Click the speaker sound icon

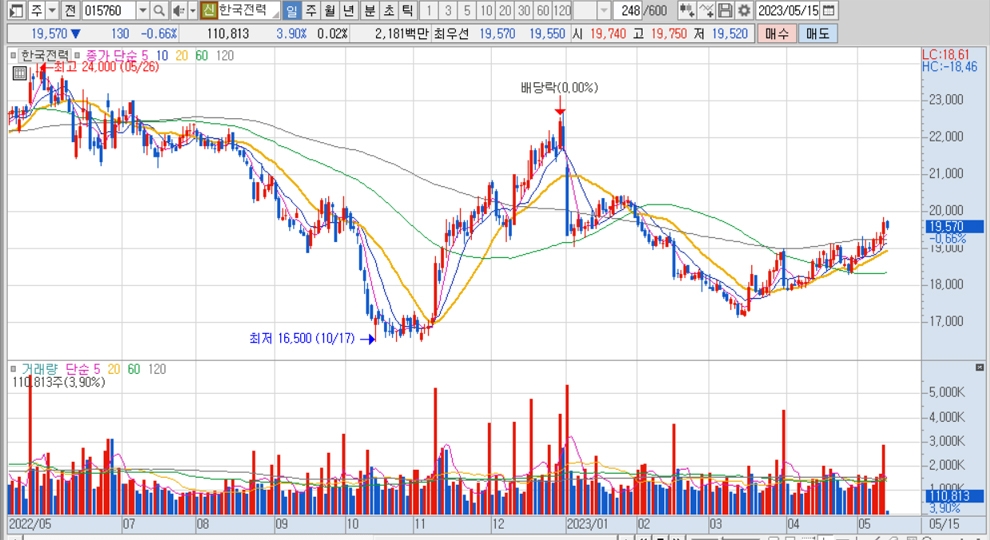point(180,10)
